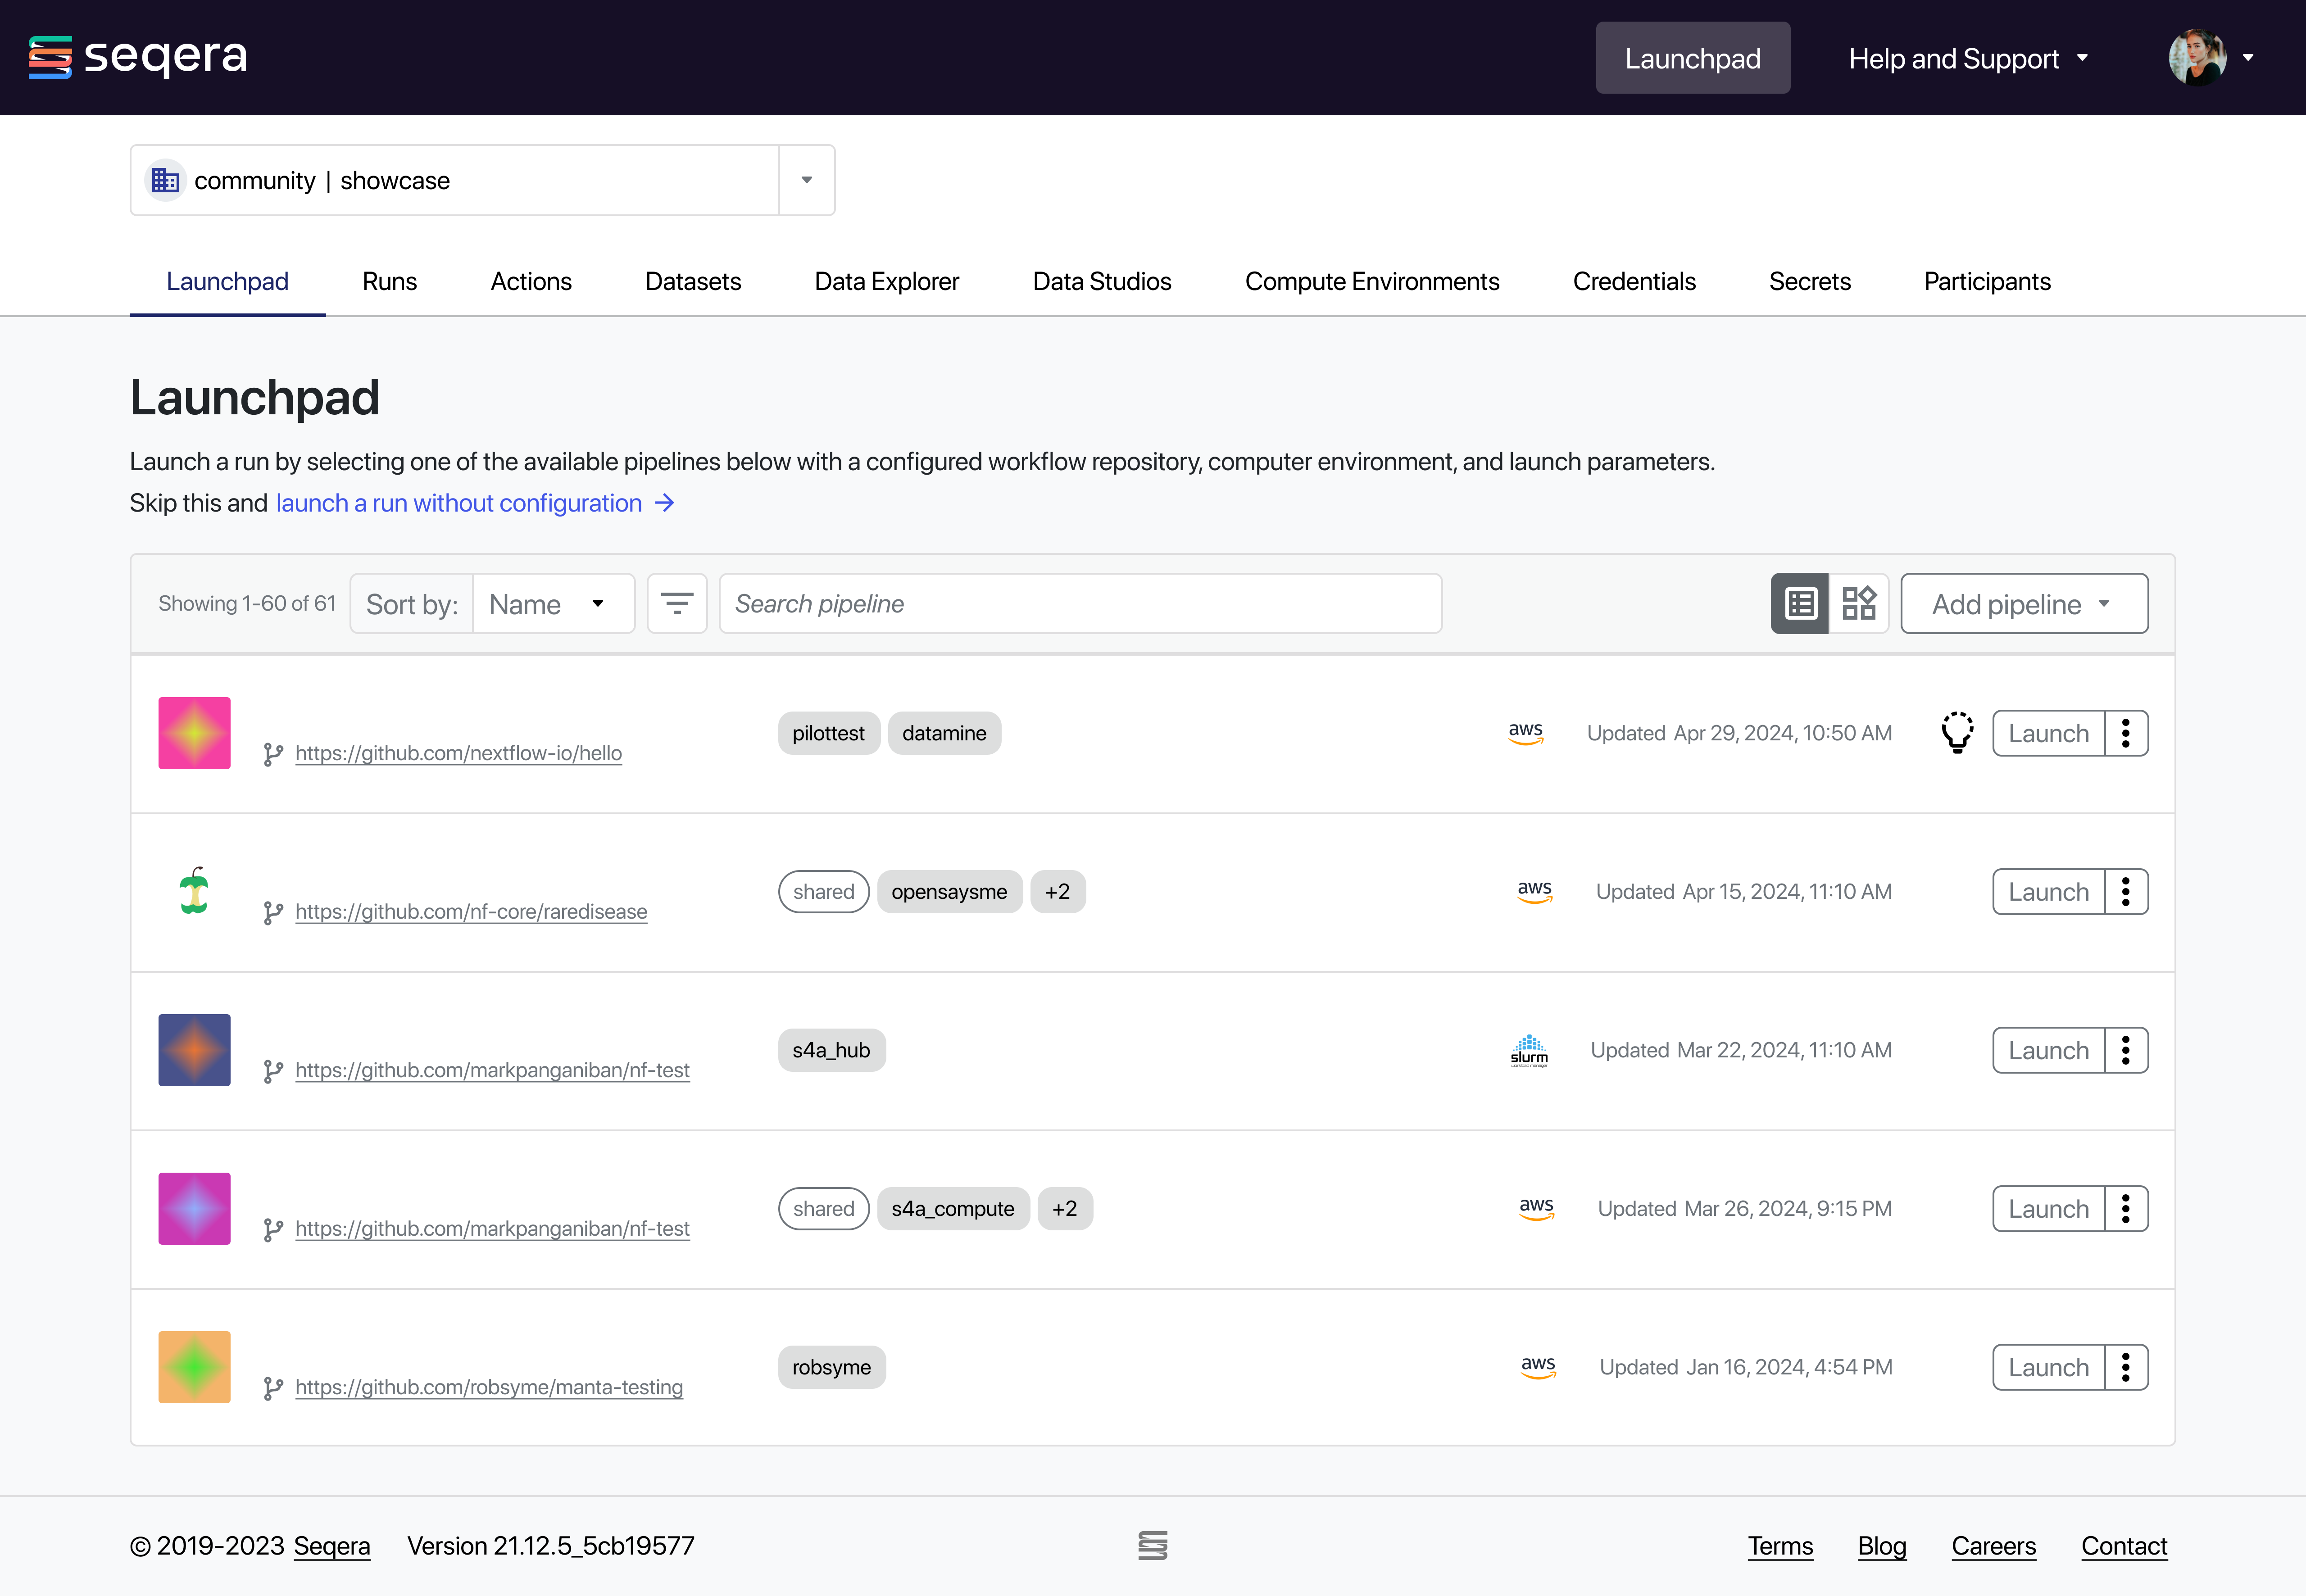Screen dimensions: 2306x1596
Task: Open kebab menu for s4a_hub pipeline
Action: [x=2126, y=1050]
